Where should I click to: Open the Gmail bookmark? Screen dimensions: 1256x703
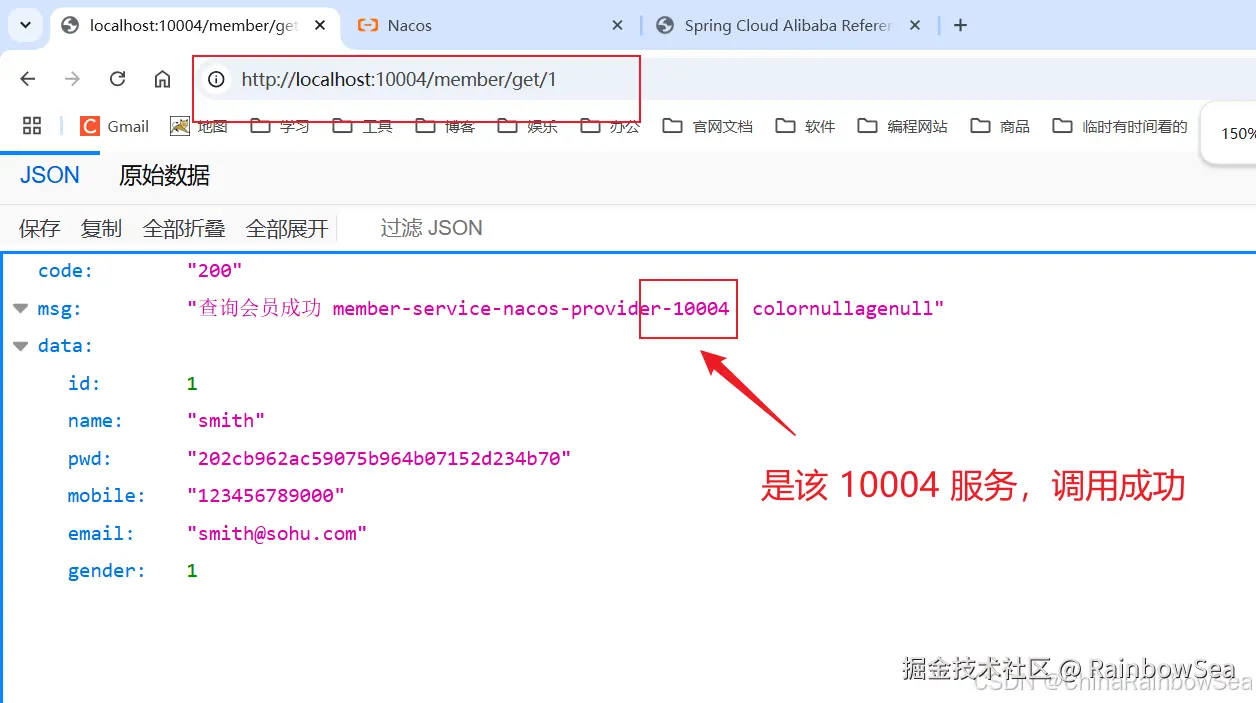coord(114,125)
